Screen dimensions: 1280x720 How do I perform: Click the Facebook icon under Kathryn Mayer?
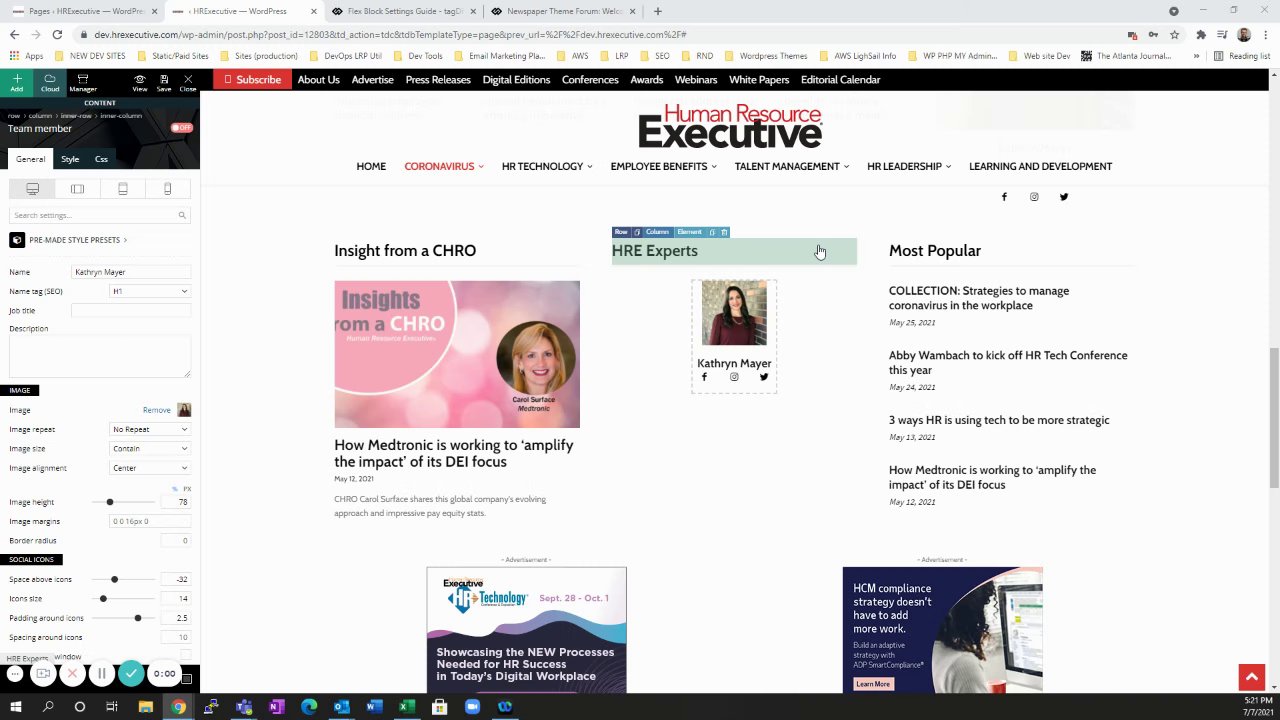(x=704, y=377)
